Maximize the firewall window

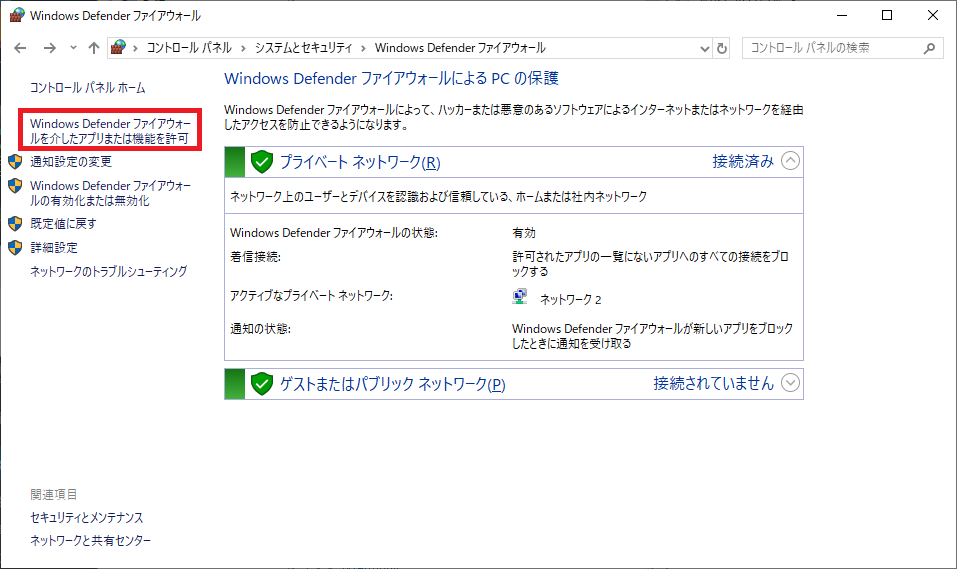coord(887,15)
